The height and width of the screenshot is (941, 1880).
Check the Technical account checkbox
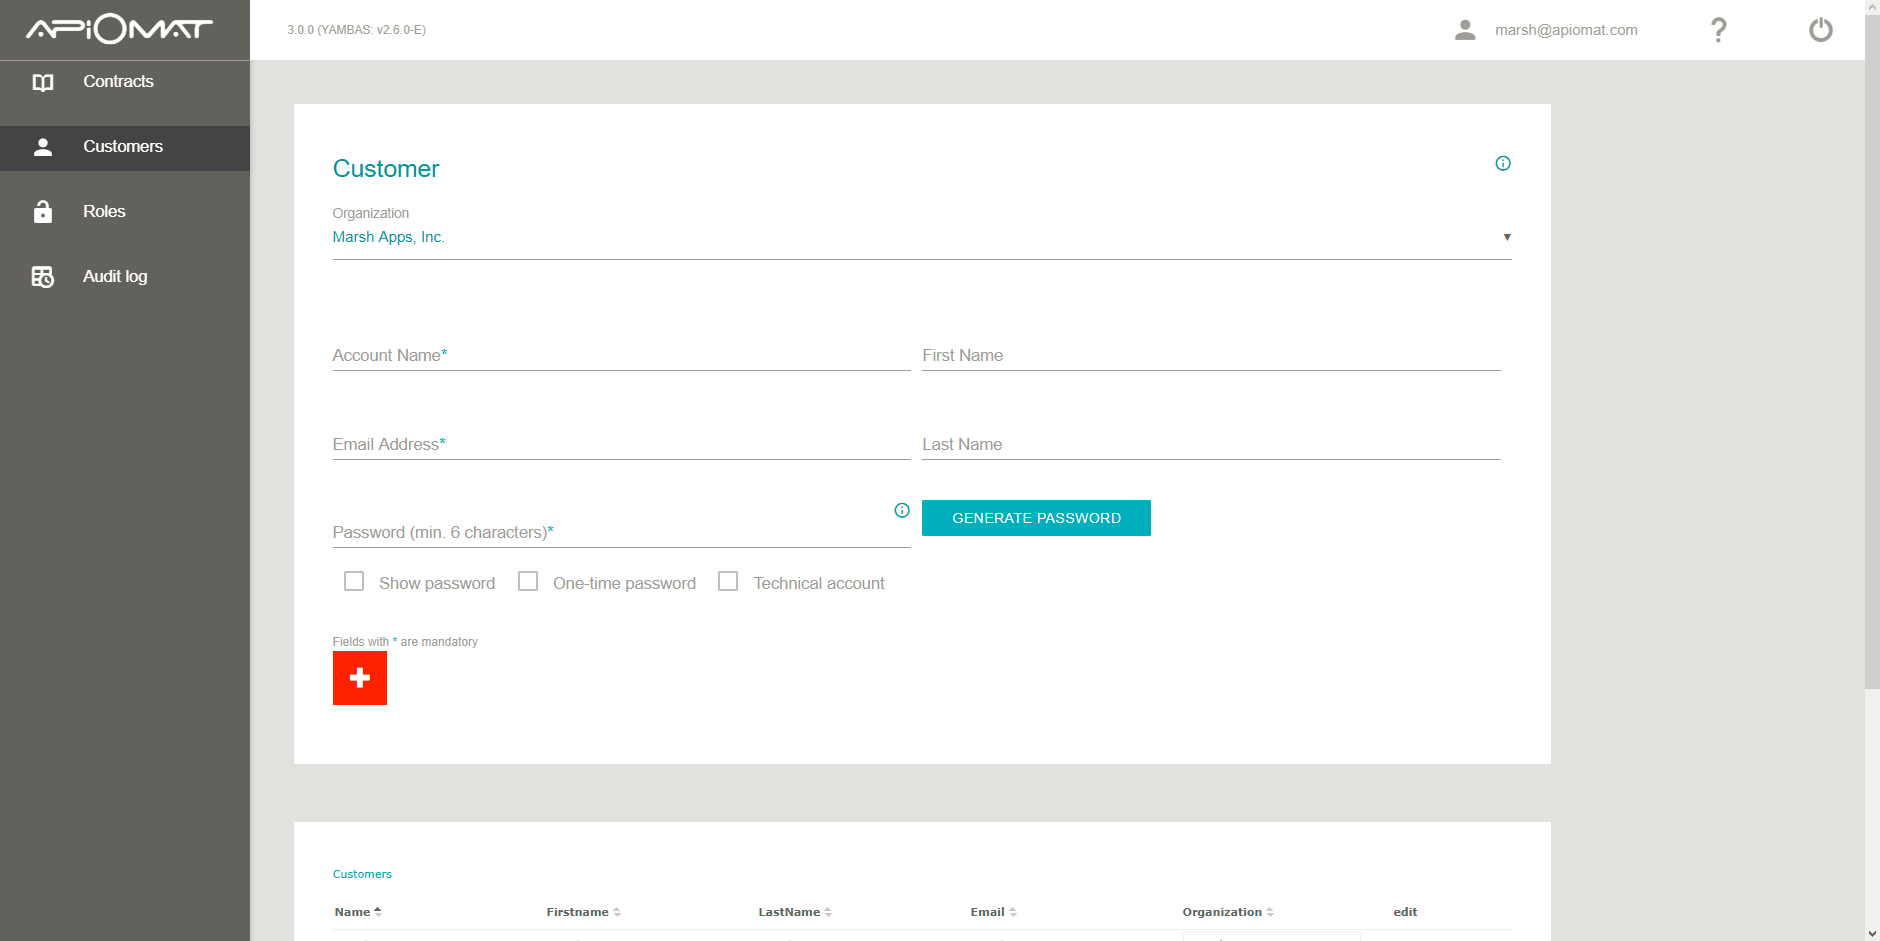point(728,581)
